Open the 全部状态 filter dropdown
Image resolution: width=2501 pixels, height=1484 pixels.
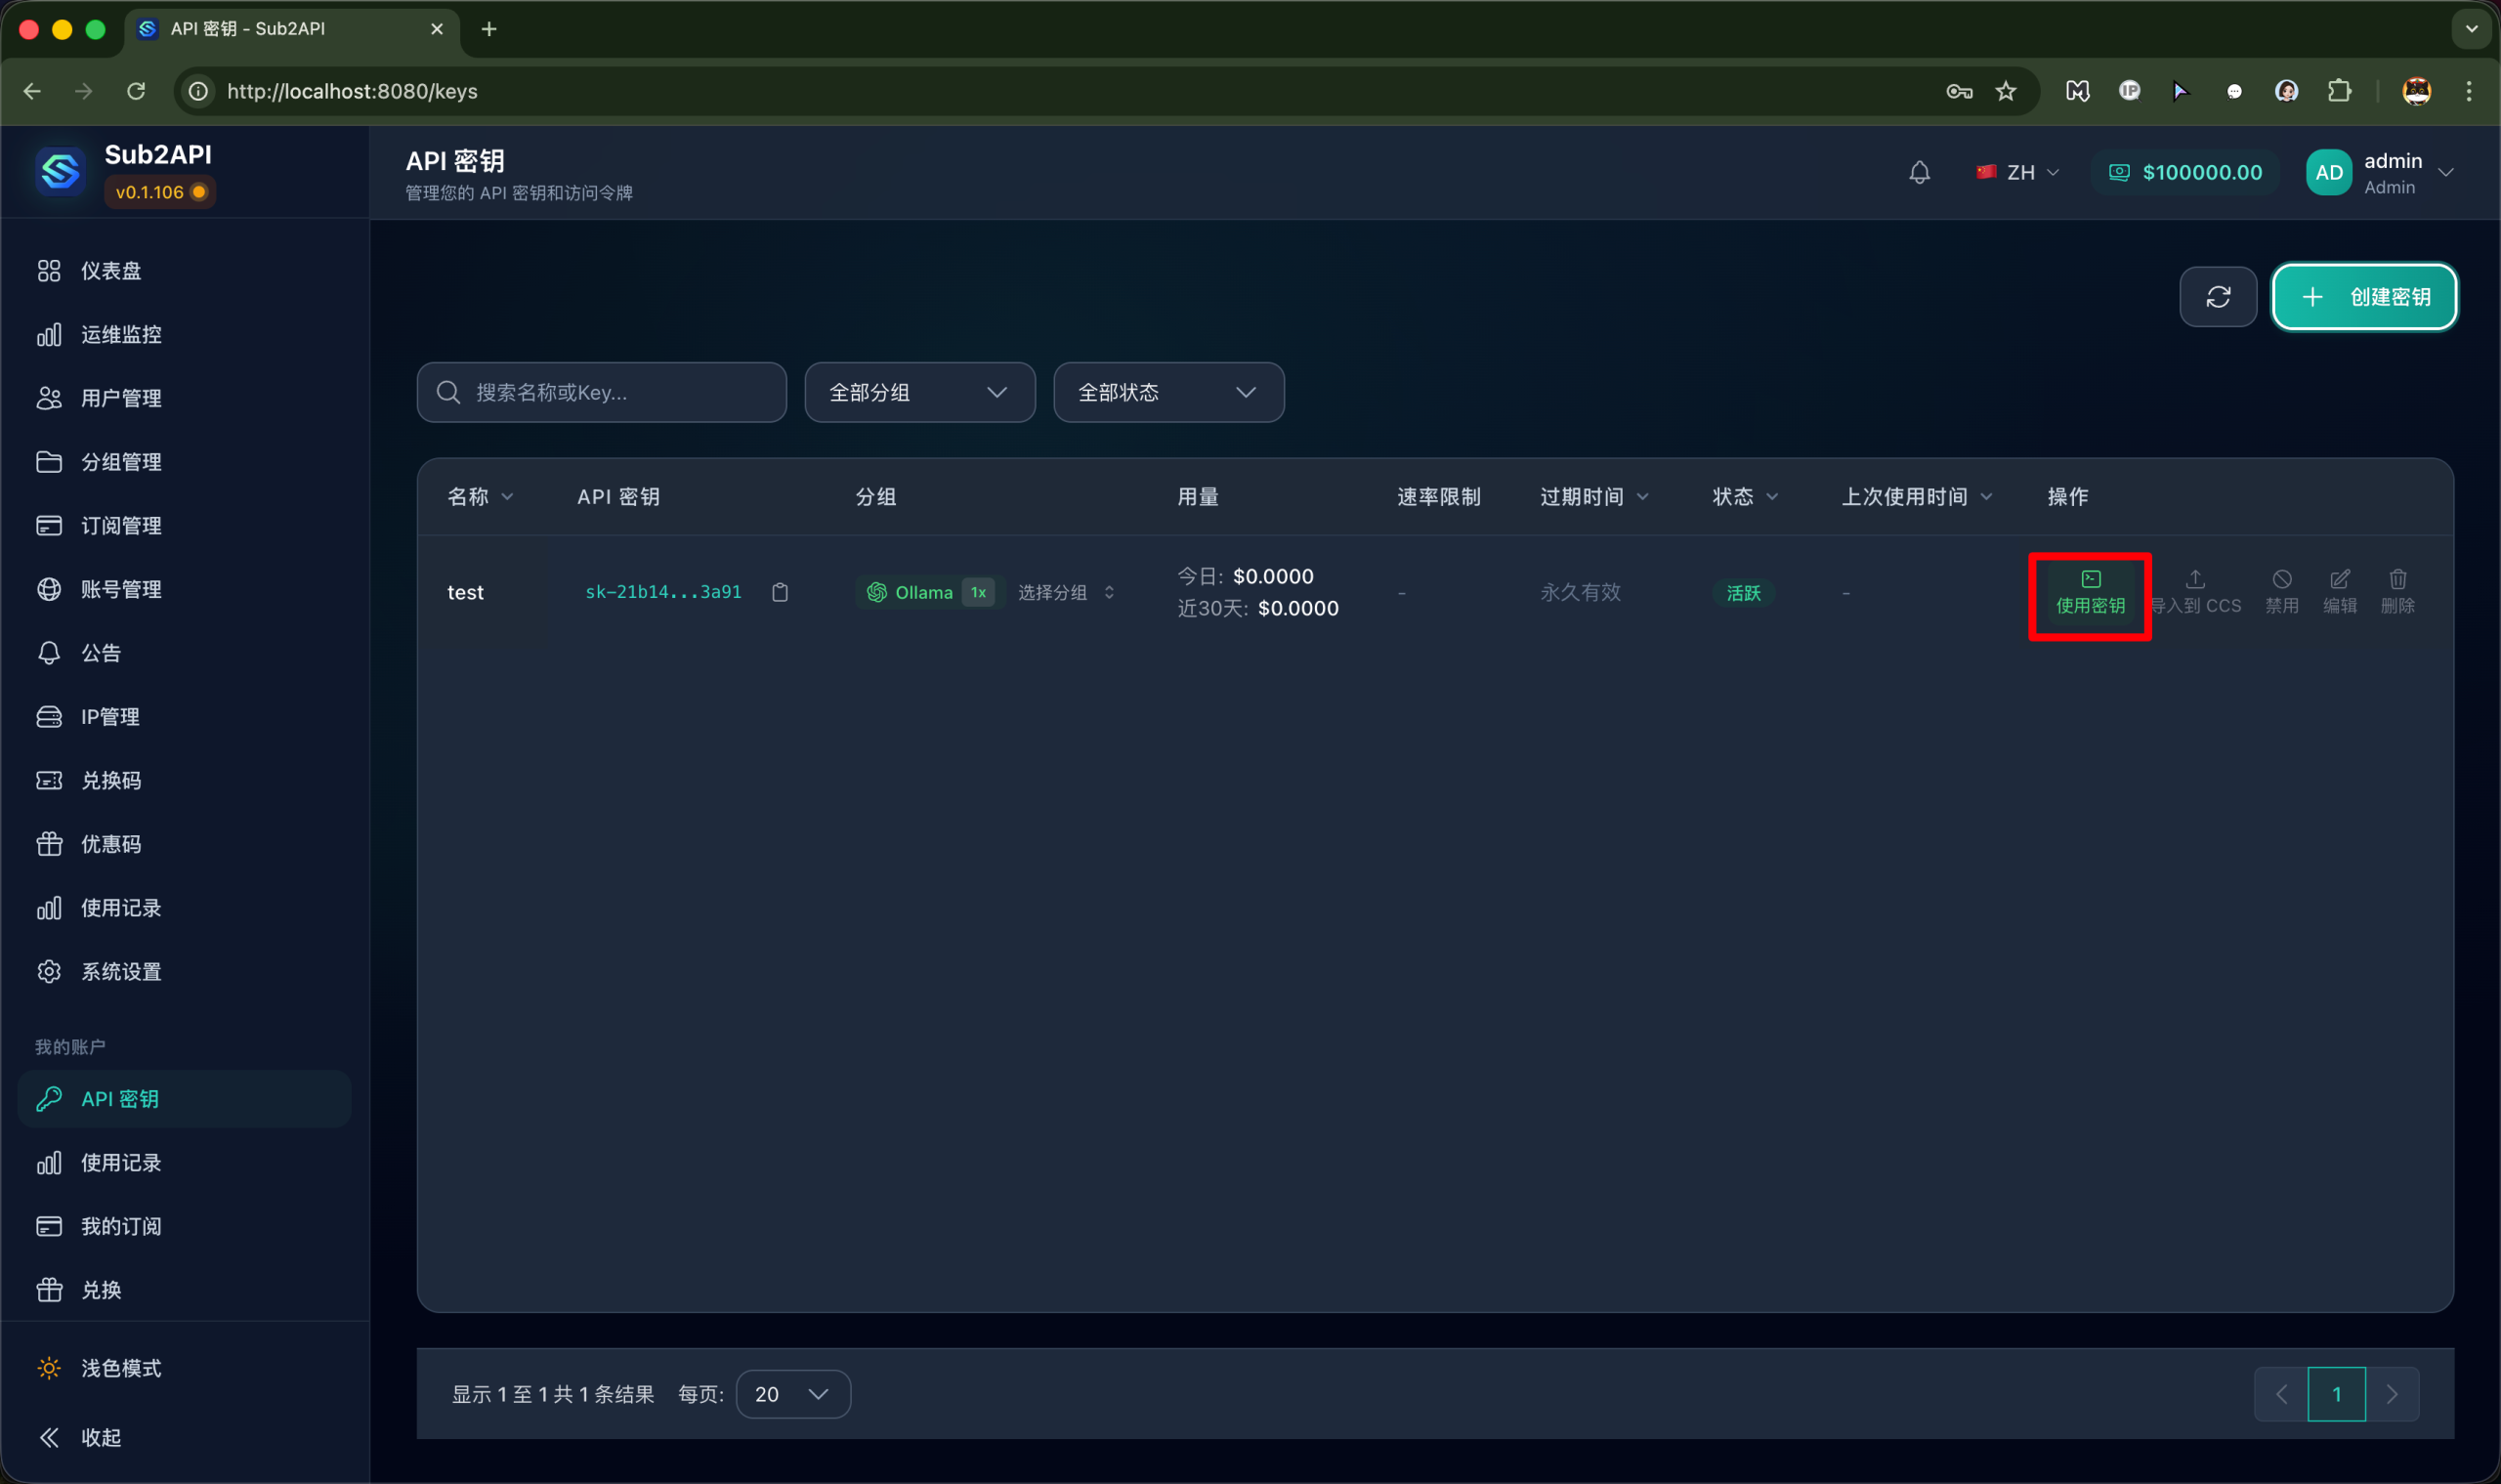1167,392
